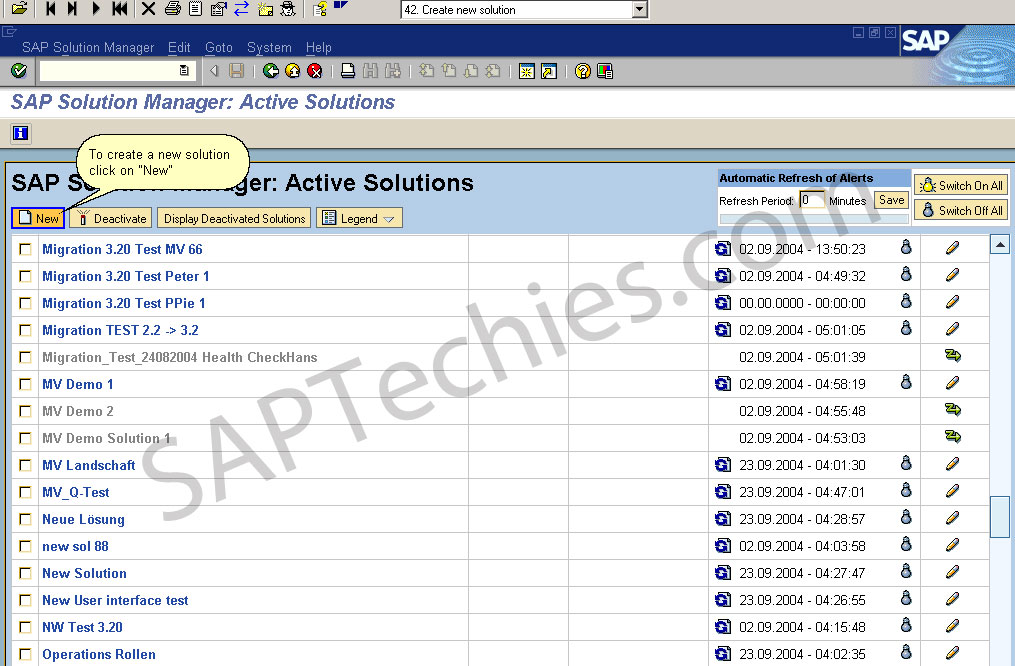
Task: Click the yellow Help question mark in the SAP toolbar
Action: (x=583, y=71)
